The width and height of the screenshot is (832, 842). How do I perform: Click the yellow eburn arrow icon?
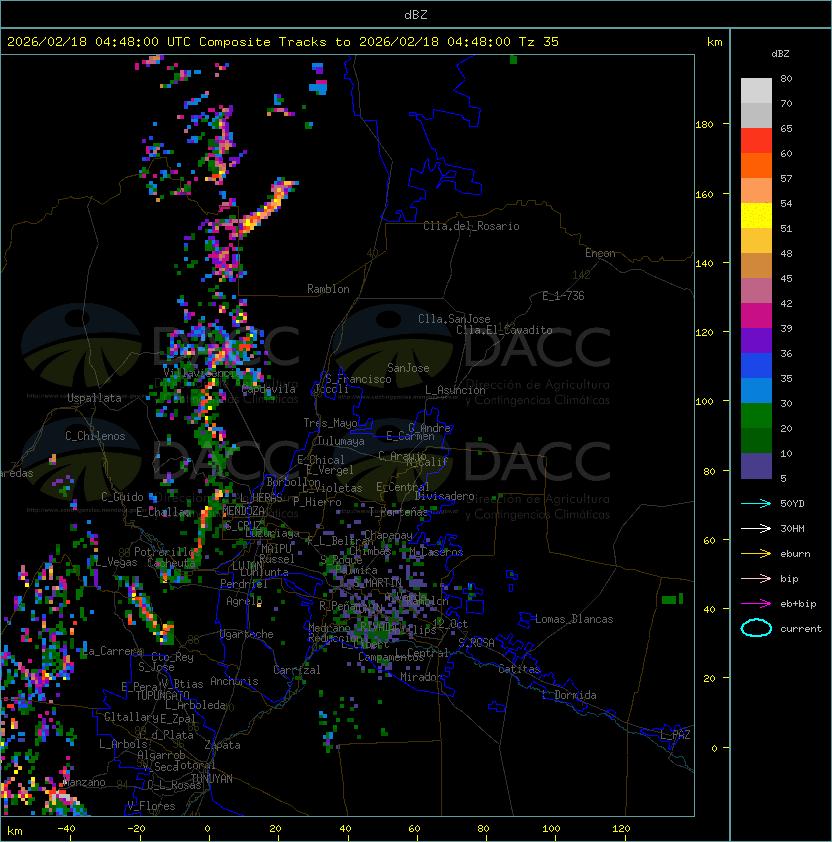click(x=756, y=554)
